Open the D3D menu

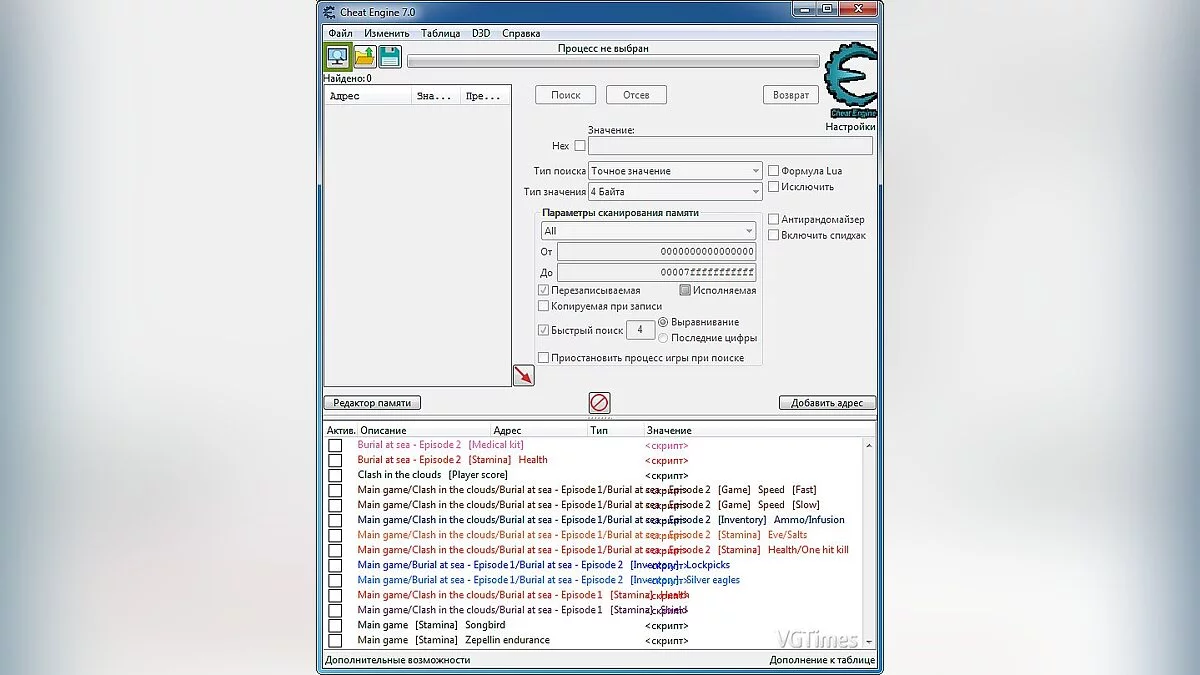pos(480,32)
